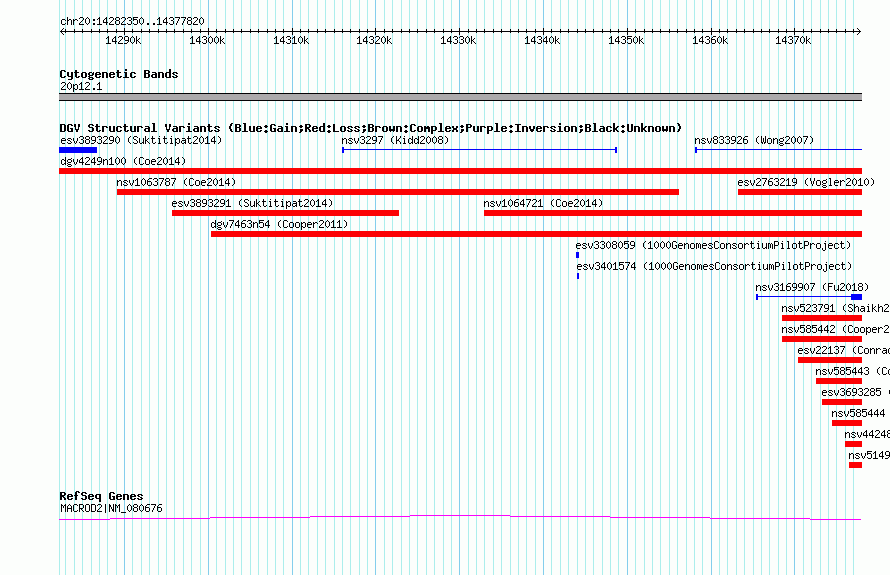Click the nsv1064721 red loss bar

tap(673, 213)
